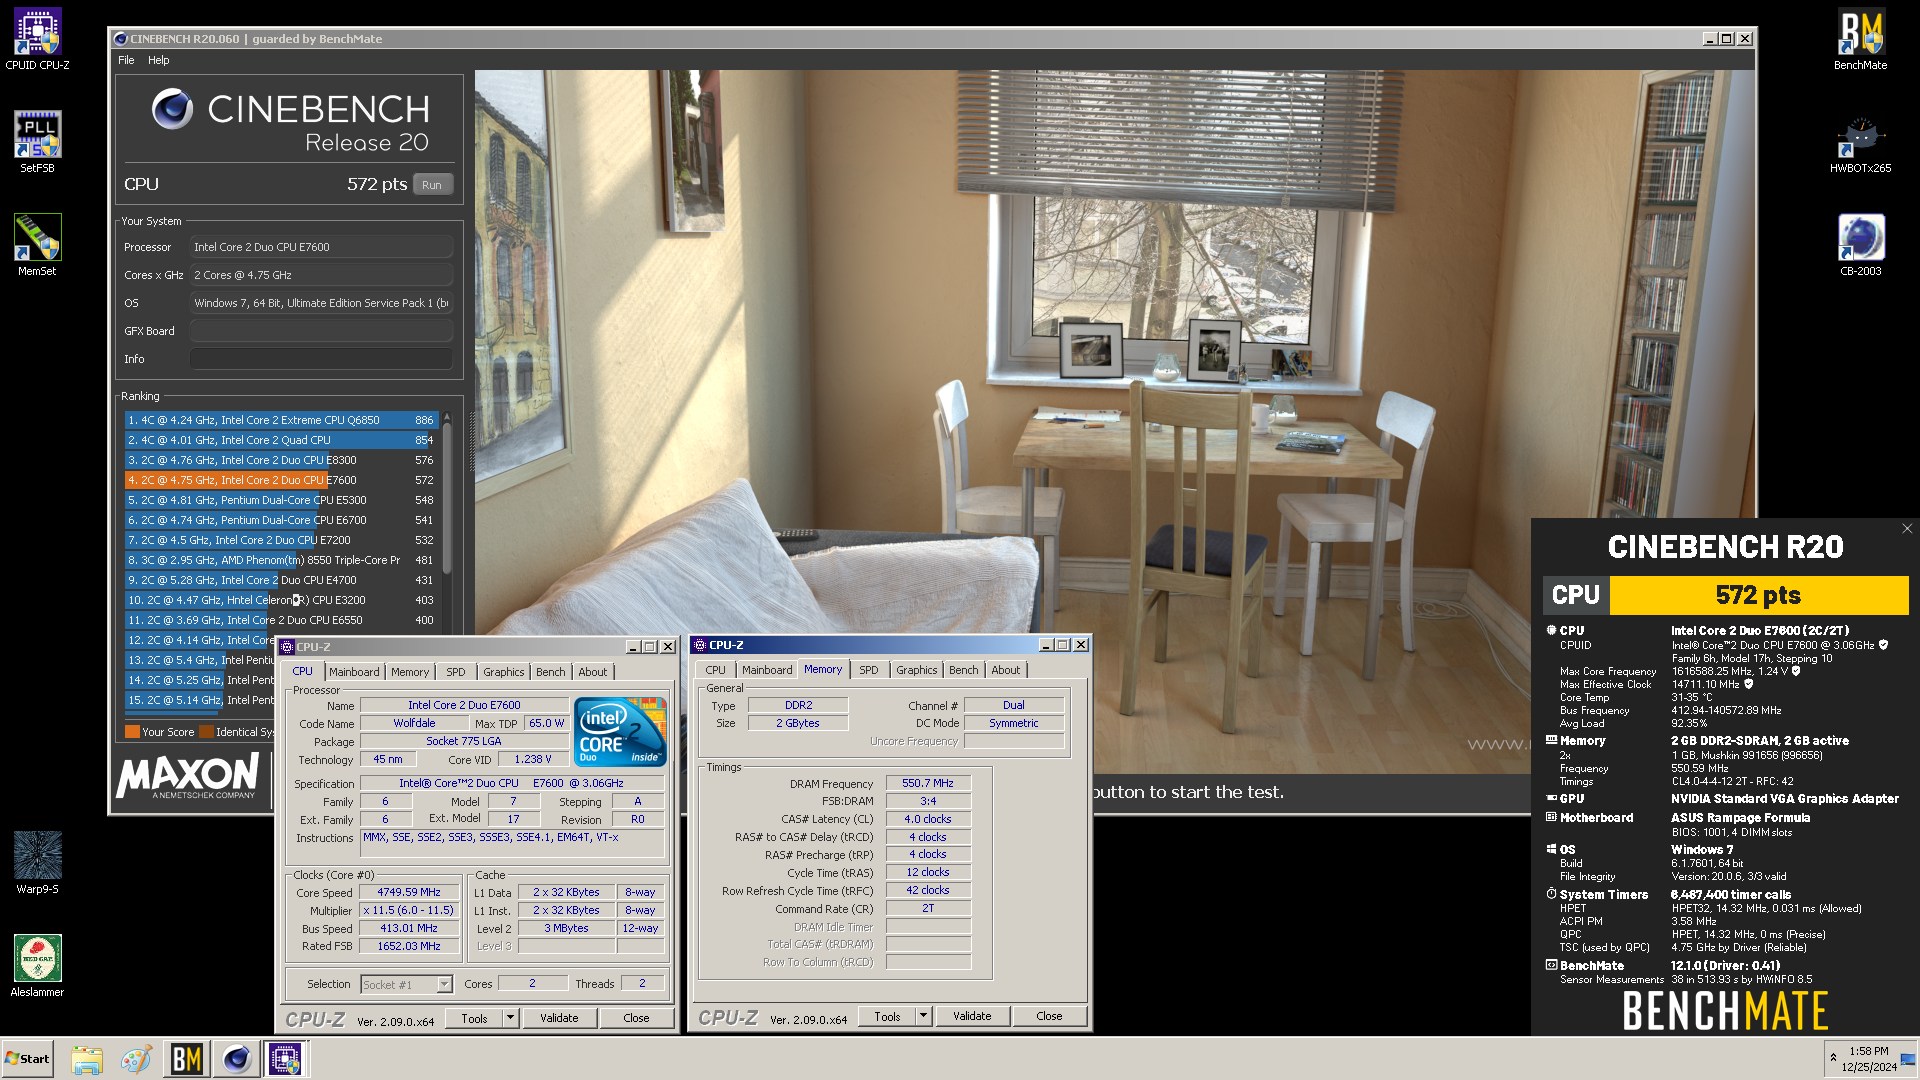This screenshot has height=1080, width=1920.
Task: Click the OS Windows icon in BenchMate panel
Action: point(1551,850)
